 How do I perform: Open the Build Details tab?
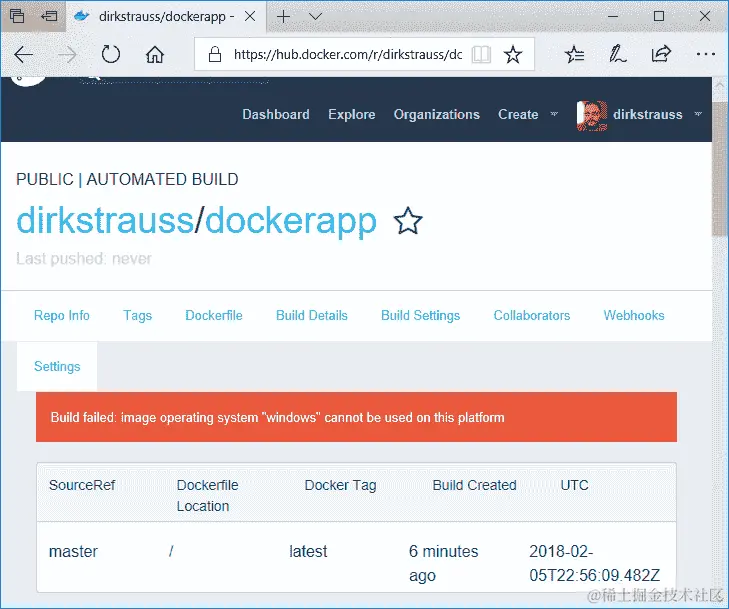pyautogui.click(x=312, y=316)
